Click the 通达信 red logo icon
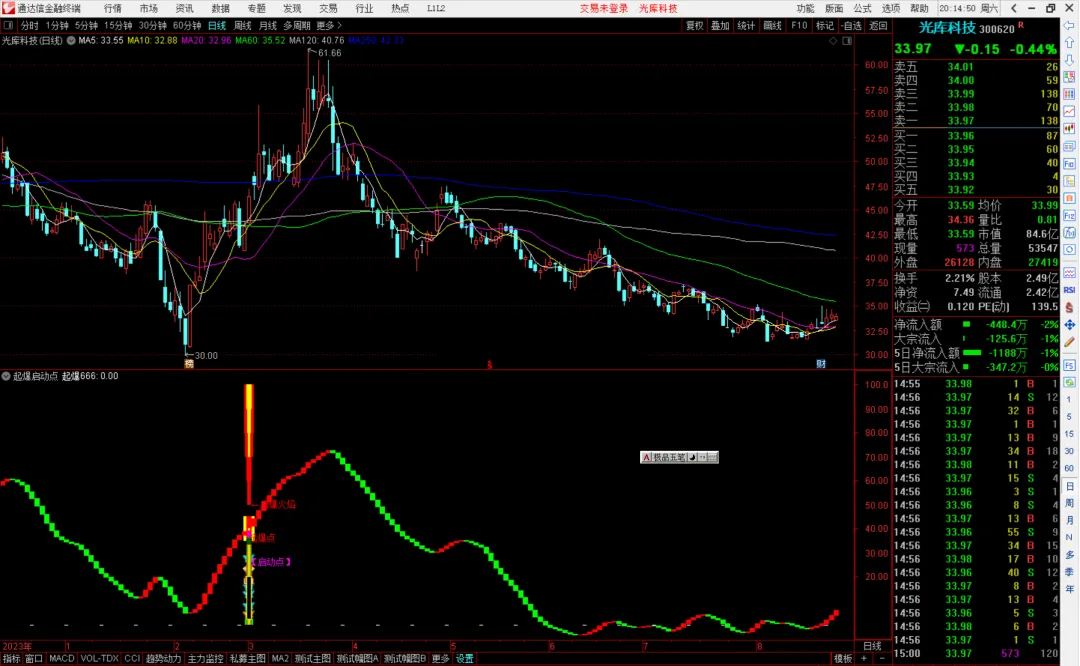Image resolution: width=1080 pixels, height=666 pixels. point(8,8)
